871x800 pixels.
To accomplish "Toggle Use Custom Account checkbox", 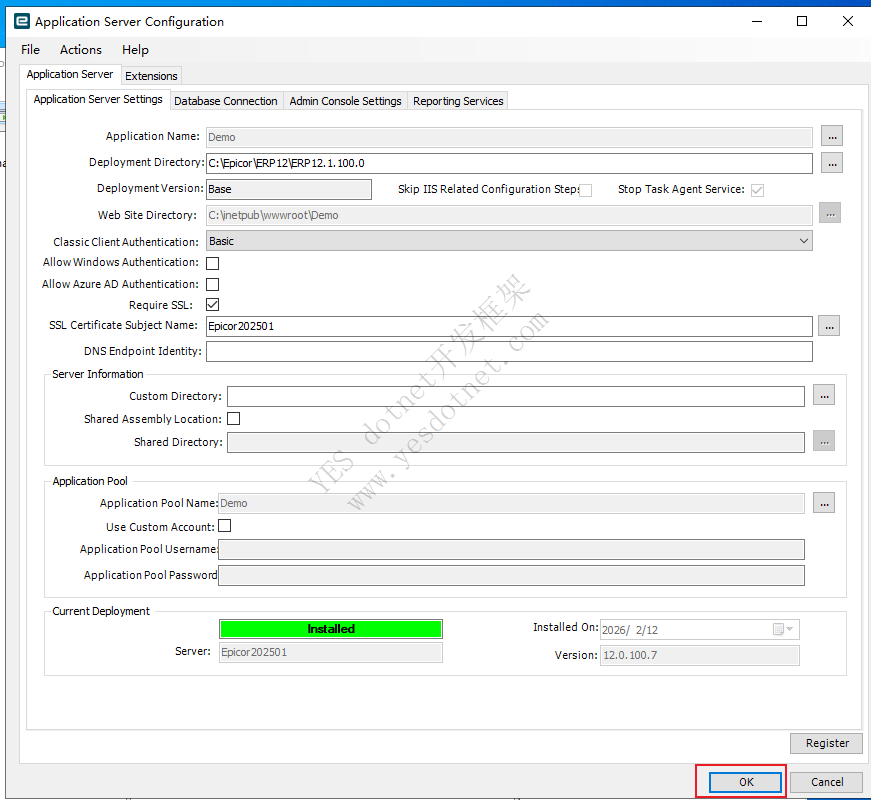I will coord(224,526).
